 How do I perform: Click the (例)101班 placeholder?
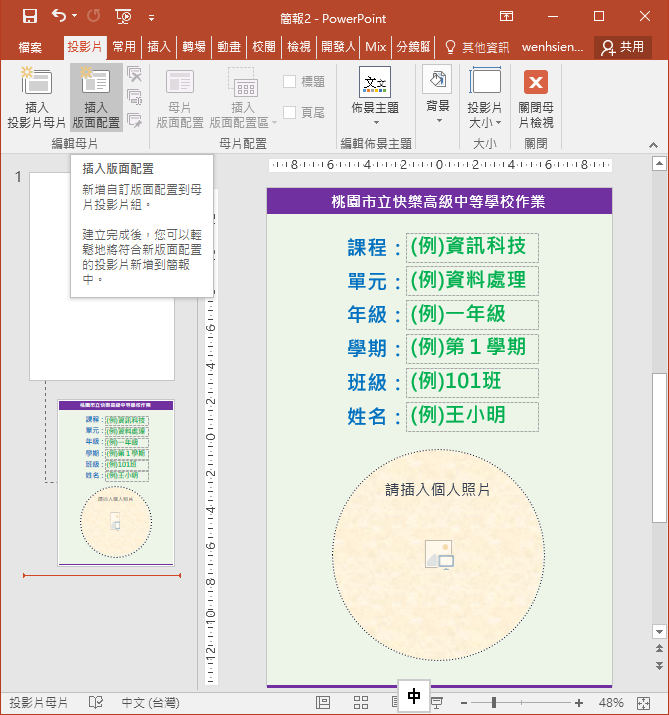(472, 383)
